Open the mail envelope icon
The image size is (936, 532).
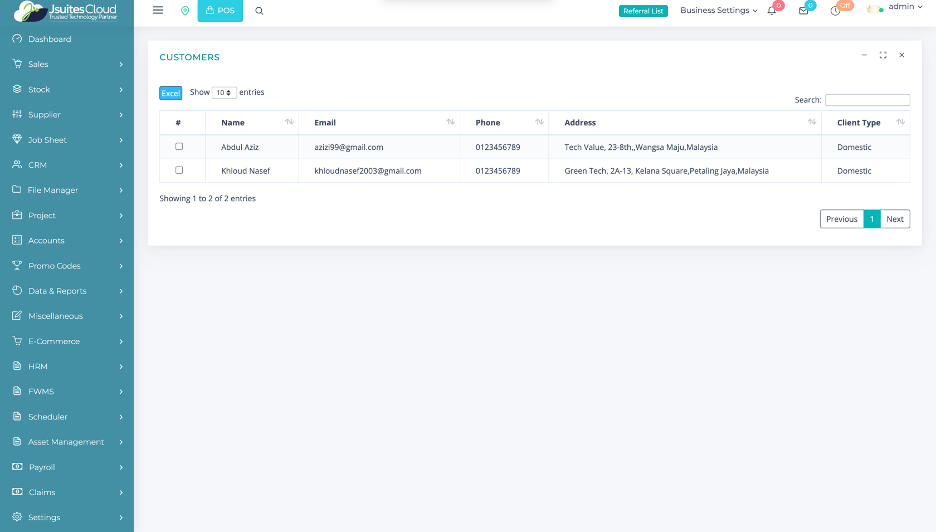coord(803,11)
